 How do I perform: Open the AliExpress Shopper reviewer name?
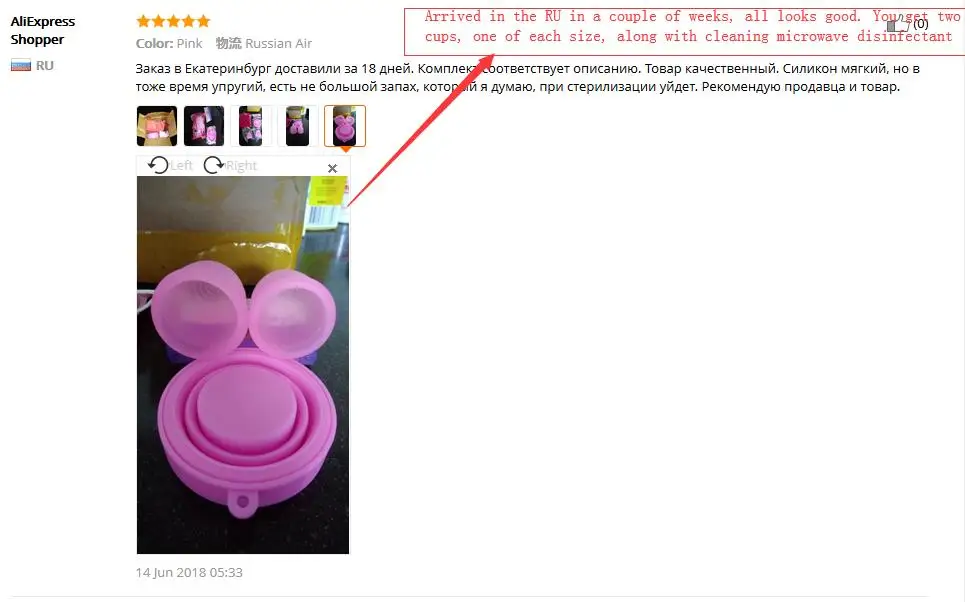click(x=42, y=30)
